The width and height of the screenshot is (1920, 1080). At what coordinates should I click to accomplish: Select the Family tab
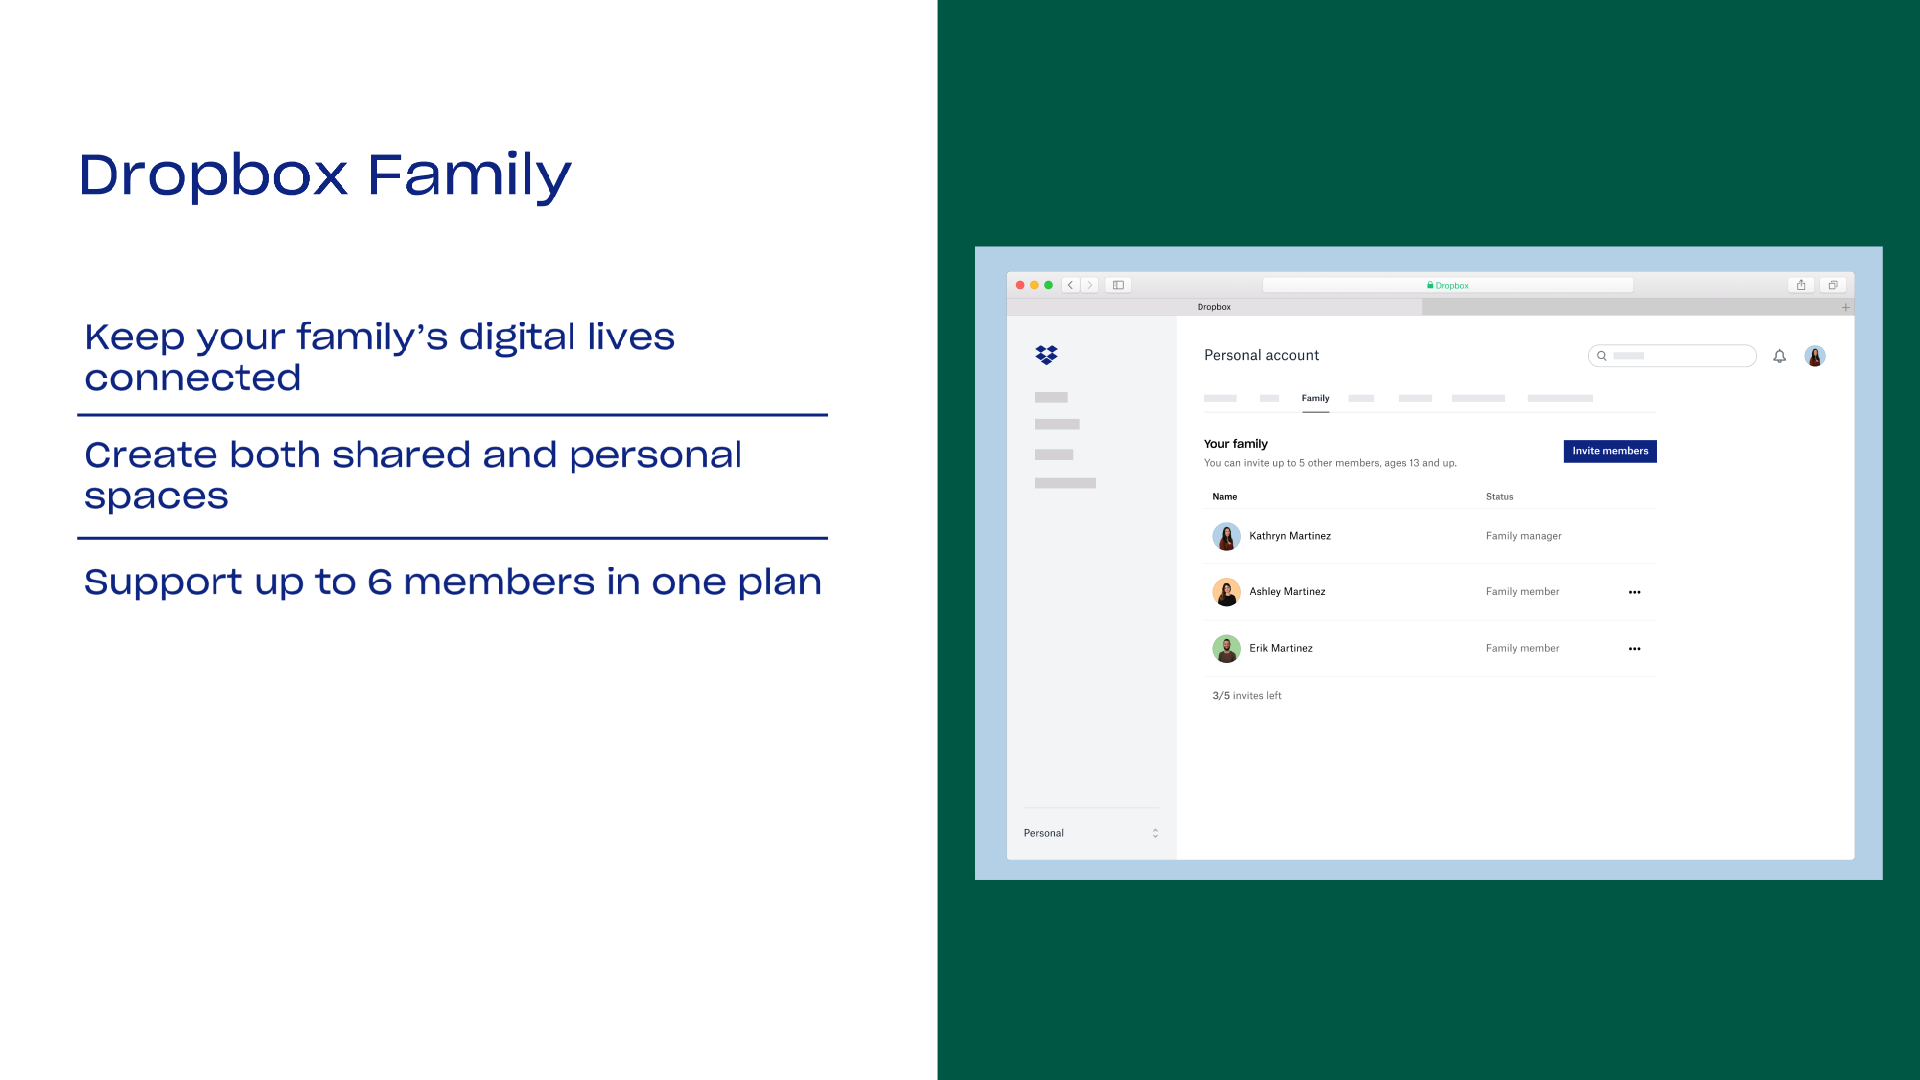coord(1315,397)
